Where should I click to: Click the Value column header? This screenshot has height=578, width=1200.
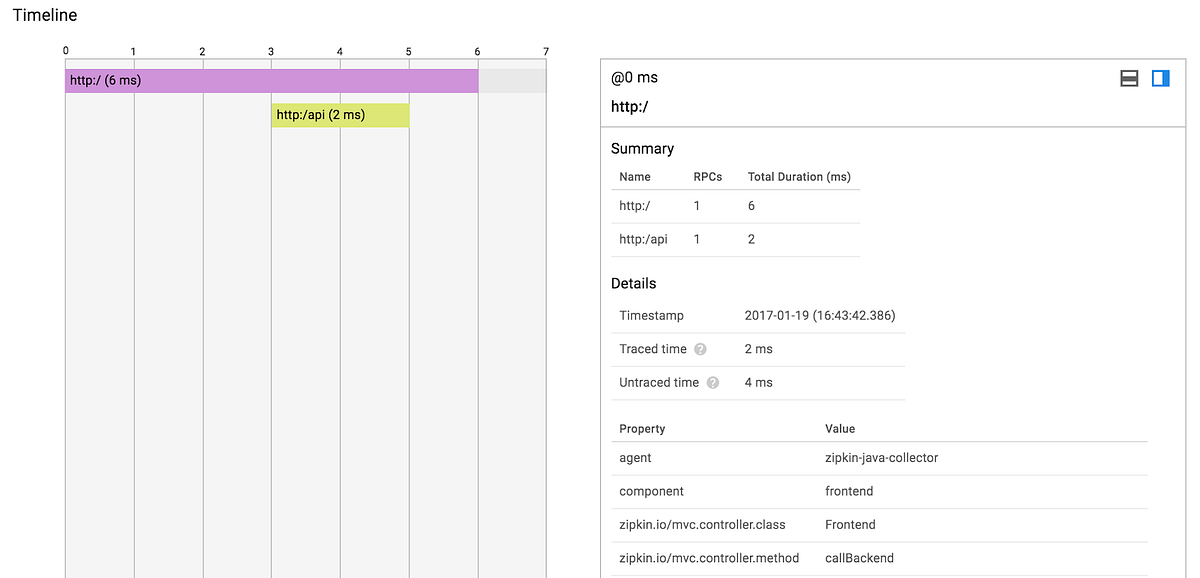(x=840, y=428)
